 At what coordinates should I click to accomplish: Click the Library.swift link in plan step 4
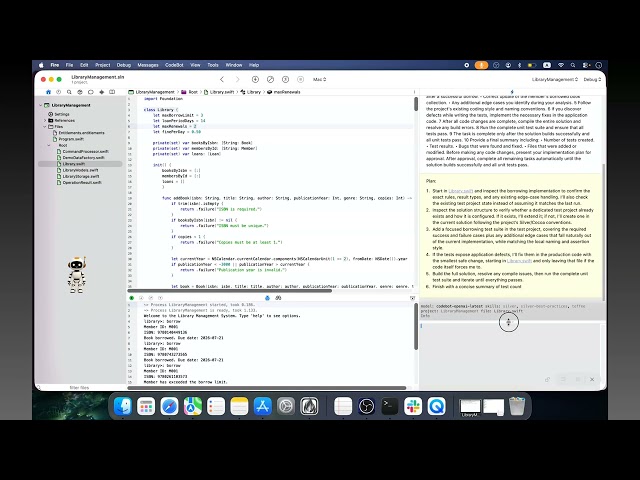pos(519,261)
